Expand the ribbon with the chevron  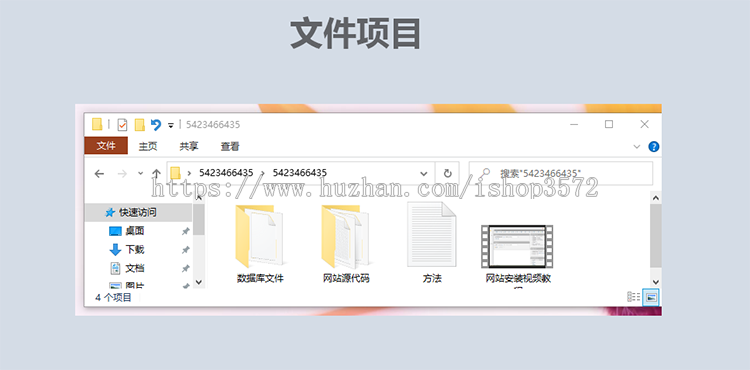(x=637, y=147)
